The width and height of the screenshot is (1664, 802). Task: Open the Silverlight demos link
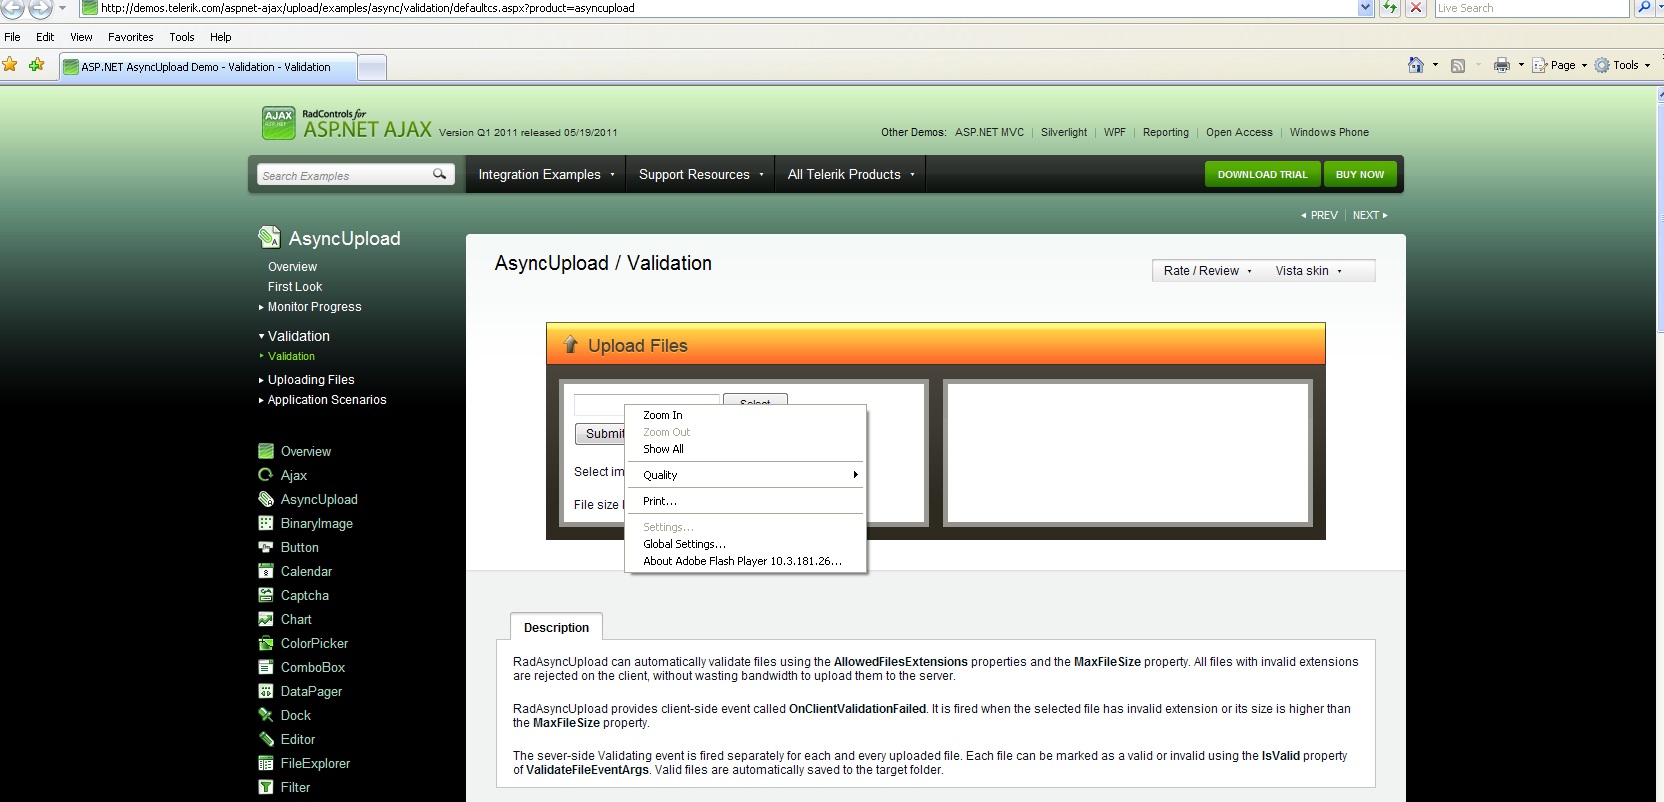tap(1064, 132)
